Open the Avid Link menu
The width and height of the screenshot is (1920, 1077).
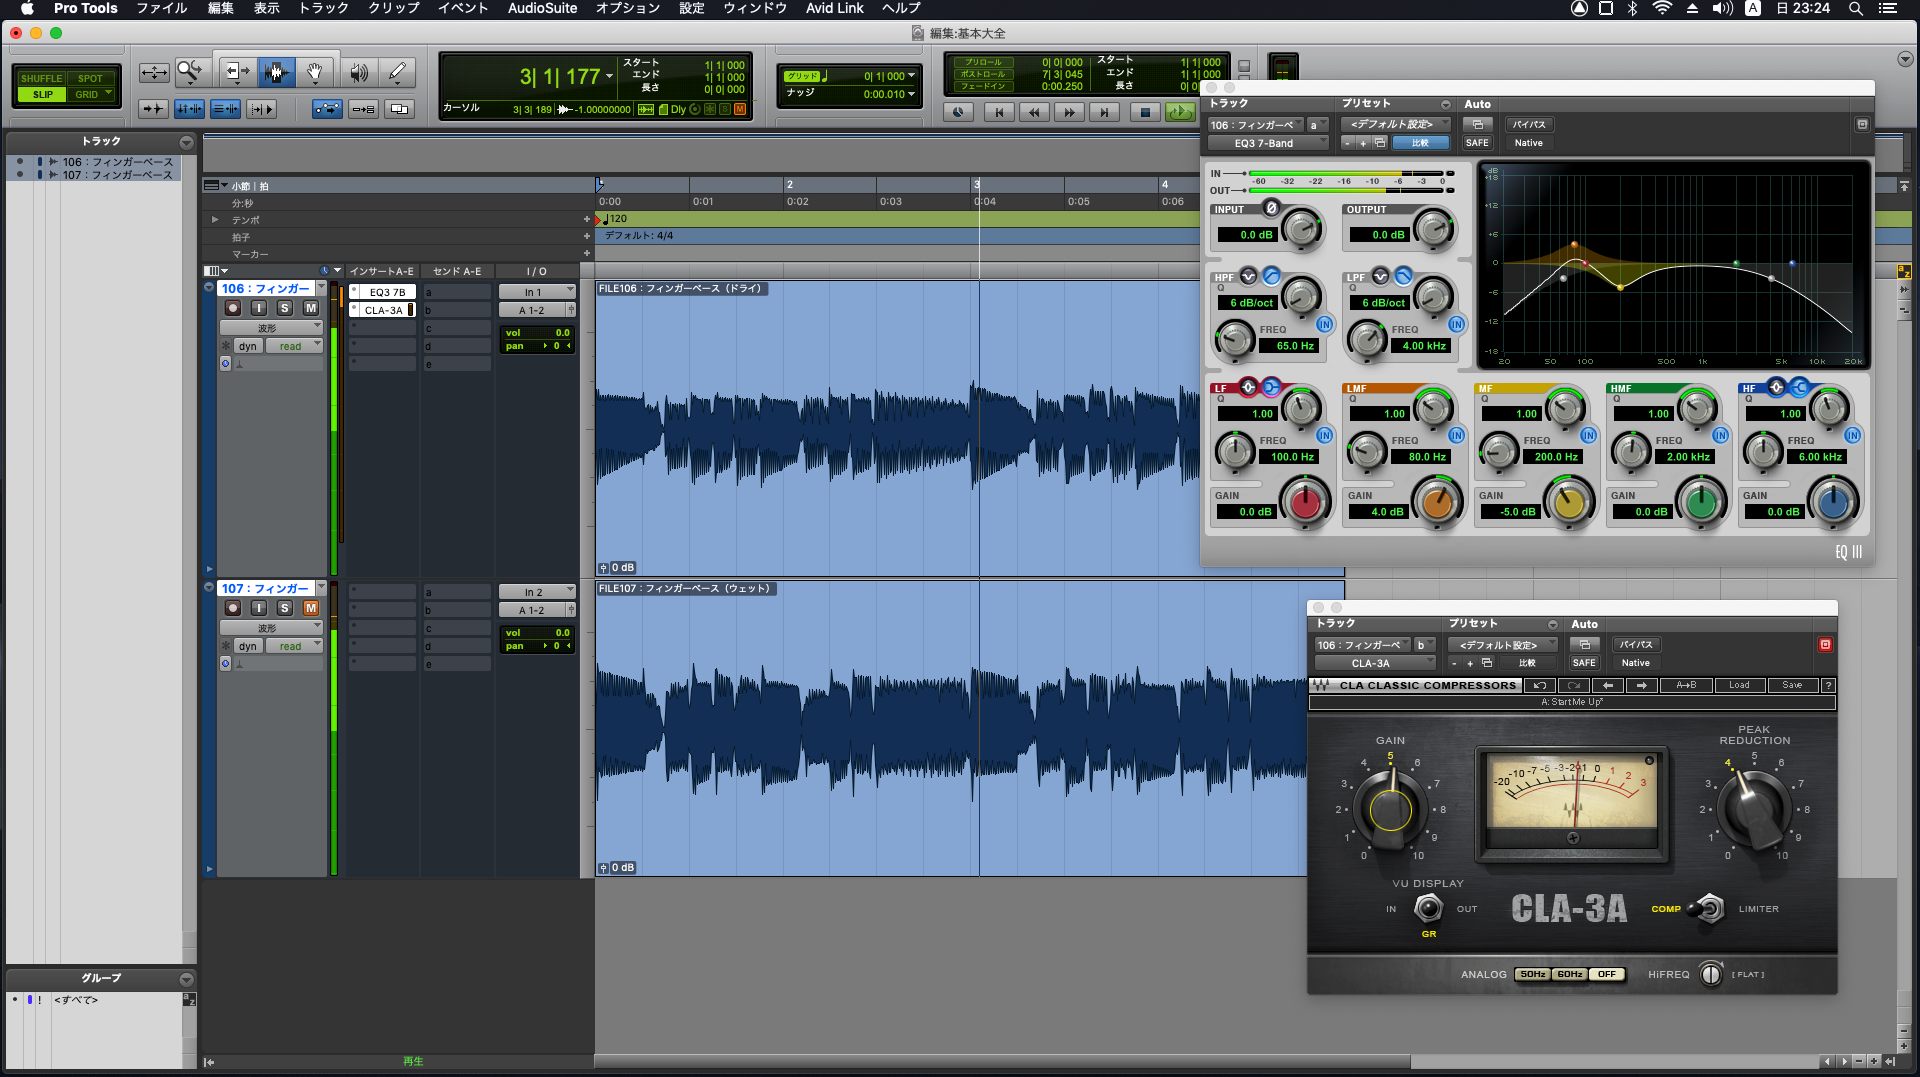pyautogui.click(x=834, y=8)
